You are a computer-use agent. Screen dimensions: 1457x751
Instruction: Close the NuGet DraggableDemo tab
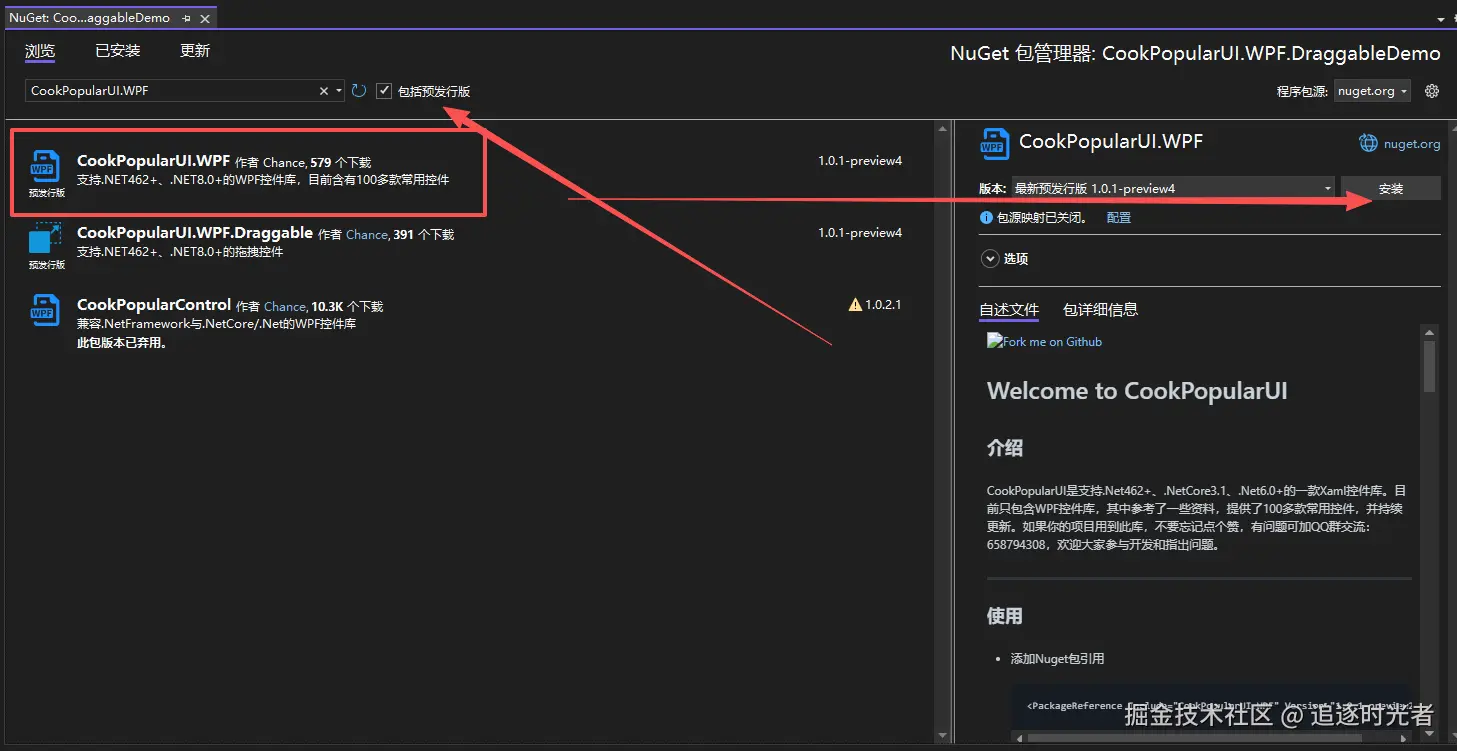tap(206, 18)
